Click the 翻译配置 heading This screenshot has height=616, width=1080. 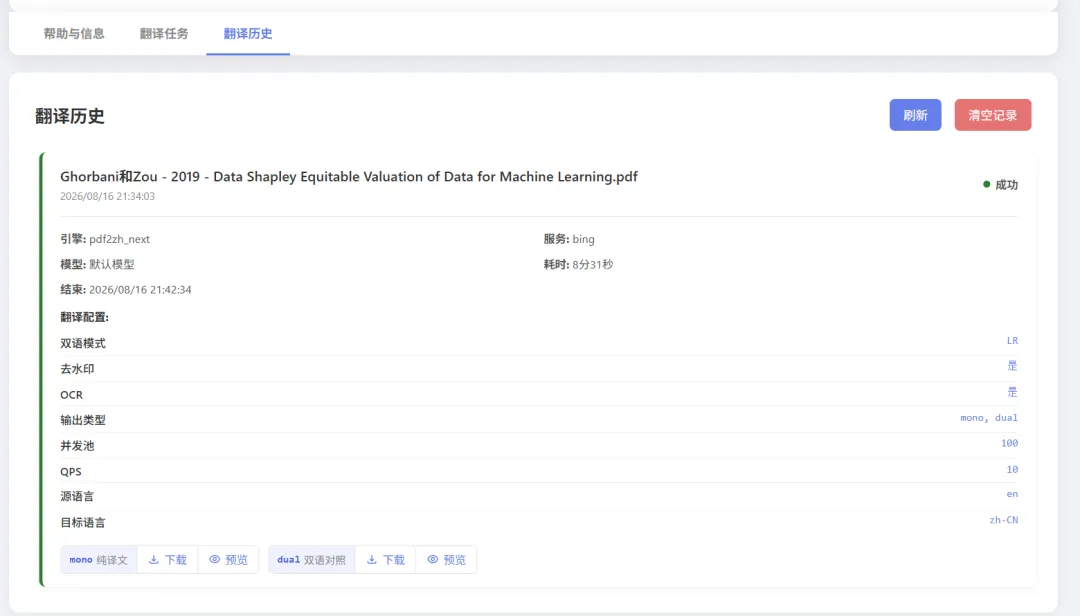pyautogui.click(x=85, y=317)
